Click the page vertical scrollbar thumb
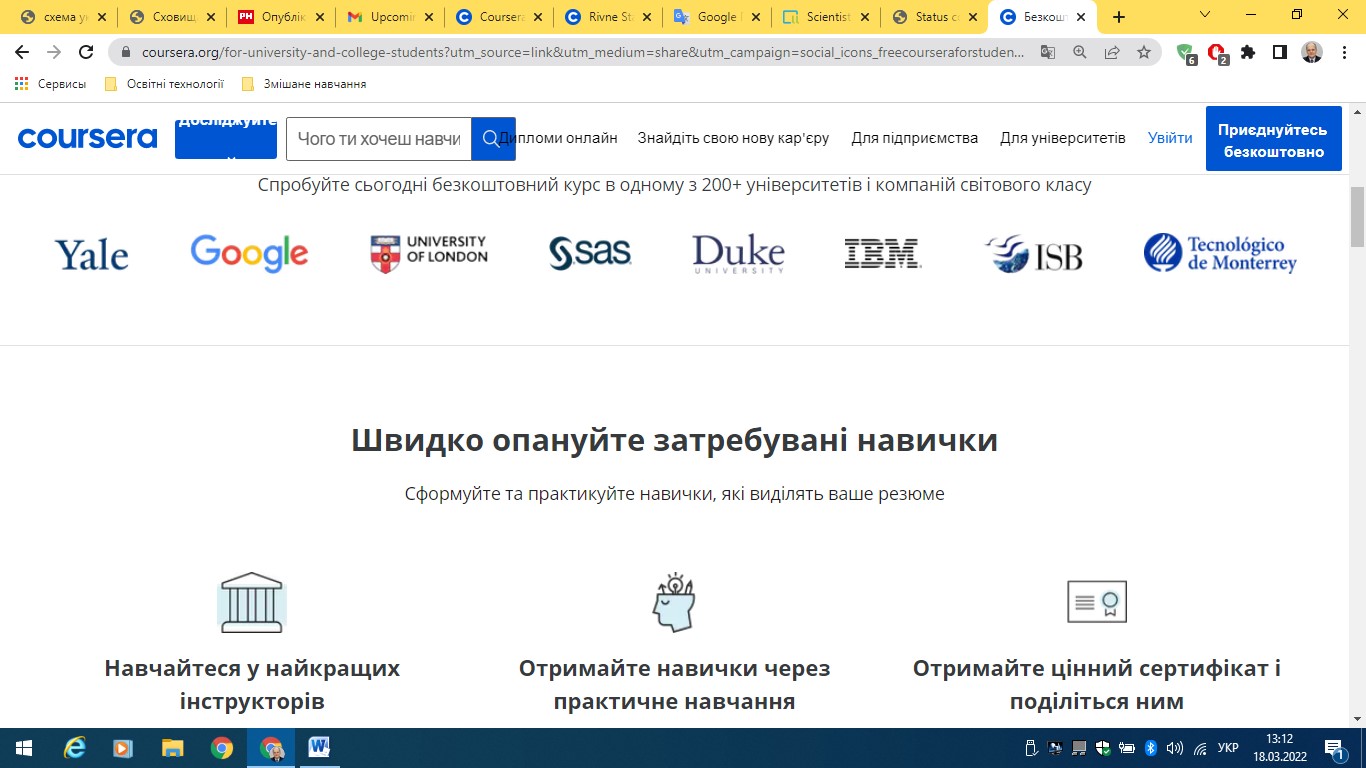 (1357, 217)
